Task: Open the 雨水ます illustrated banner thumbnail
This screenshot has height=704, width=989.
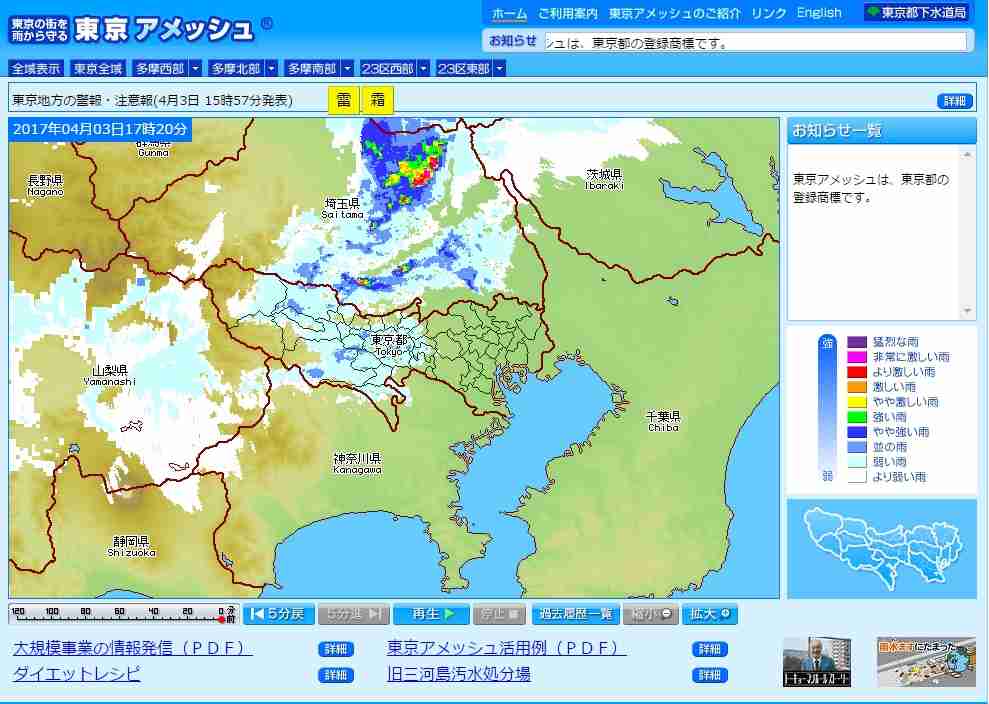Action: click(926, 662)
